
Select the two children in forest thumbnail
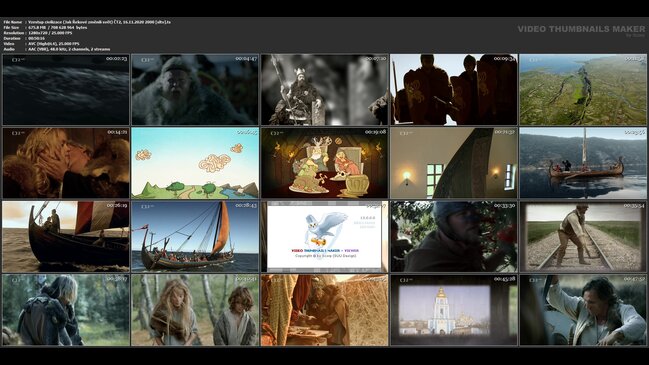pos(195,310)
